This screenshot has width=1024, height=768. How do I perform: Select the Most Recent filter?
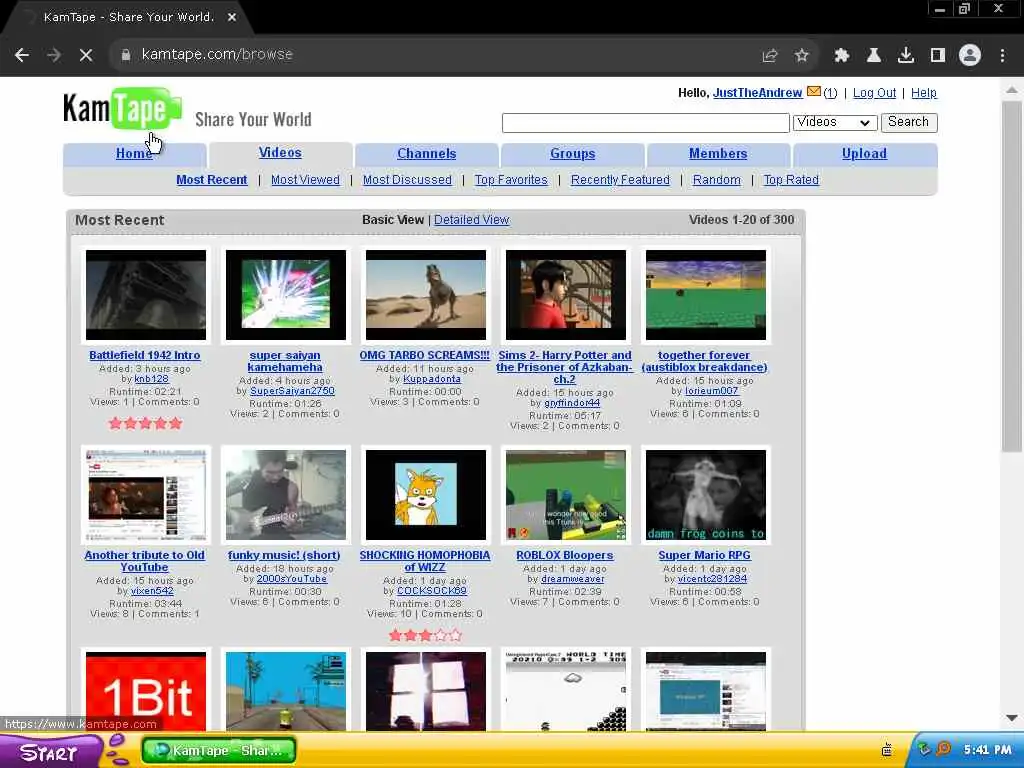click(x=212, y=180)
